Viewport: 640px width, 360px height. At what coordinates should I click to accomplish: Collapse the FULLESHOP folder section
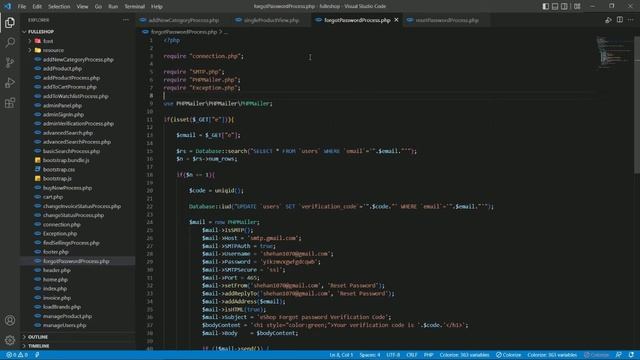(41, 31)
